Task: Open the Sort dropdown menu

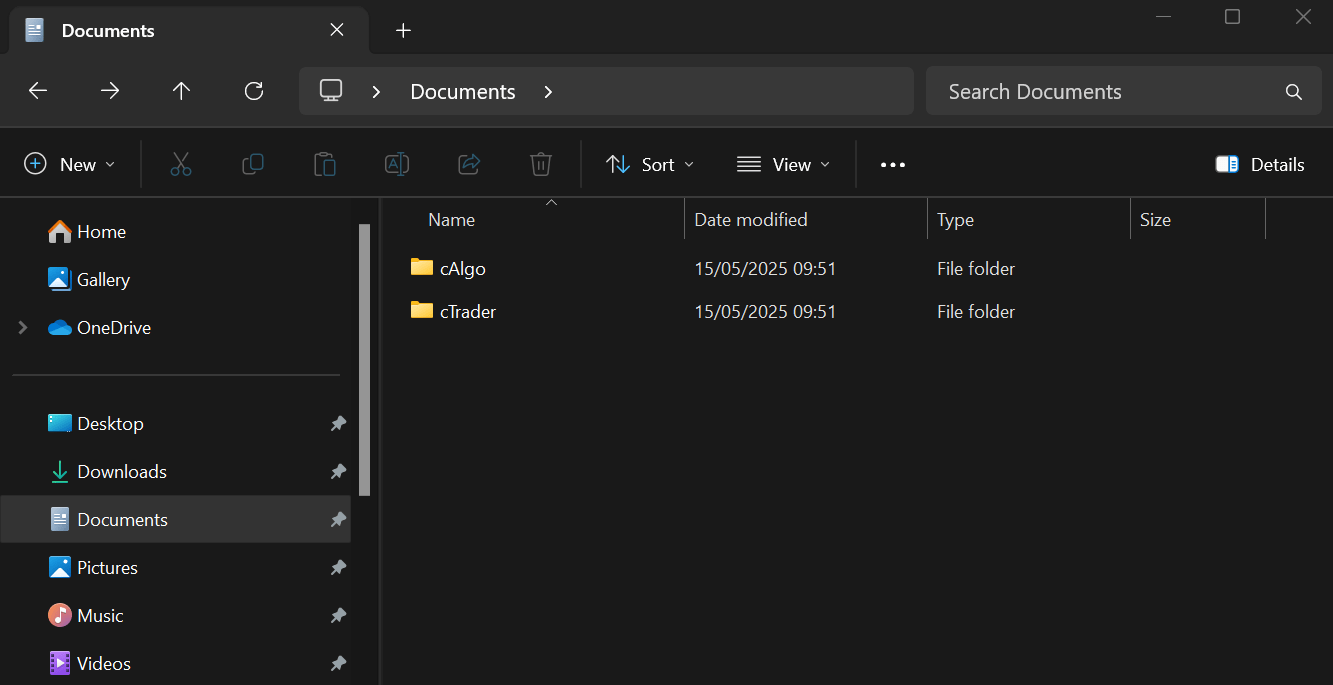Action: (650, 164)
